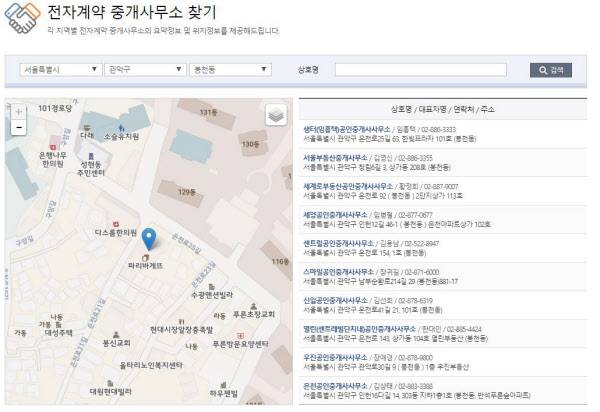Screen dimensions: 600x412
Task: Click the 101경로당 label on map
Action: (55, 108)
